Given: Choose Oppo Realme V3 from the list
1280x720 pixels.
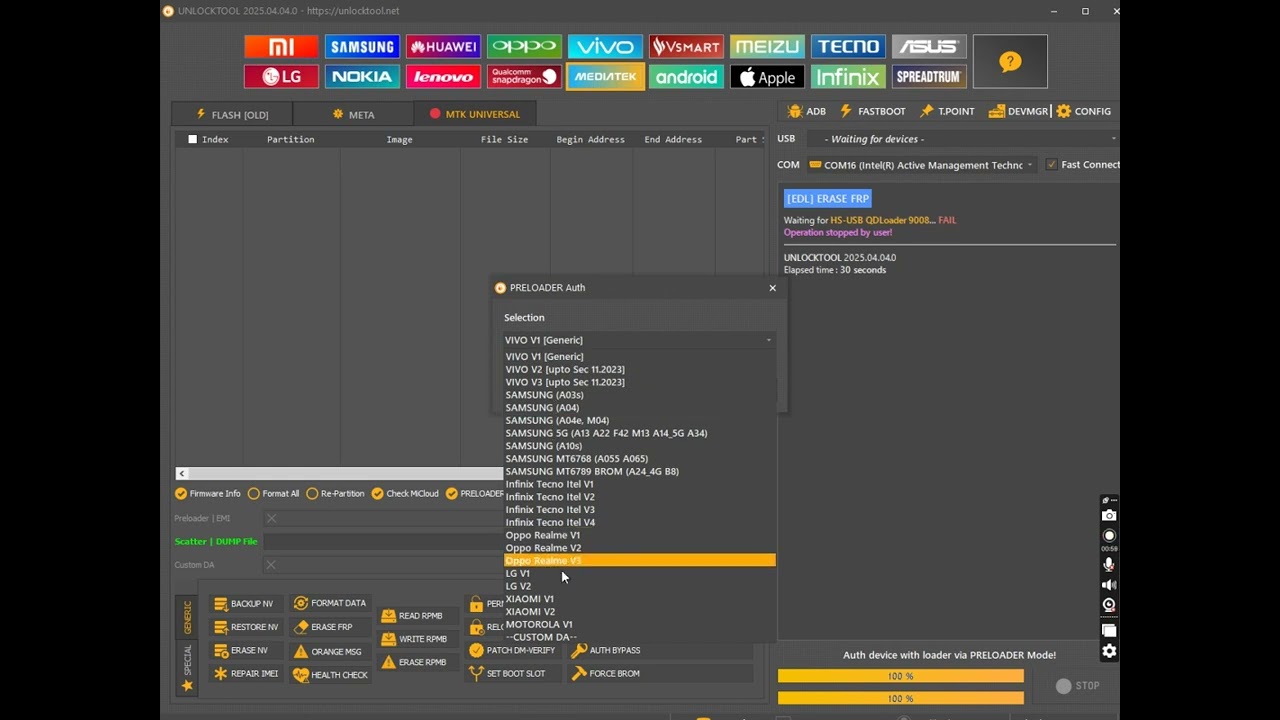Looking at the screenshot, I should click(x=640, y=561).
